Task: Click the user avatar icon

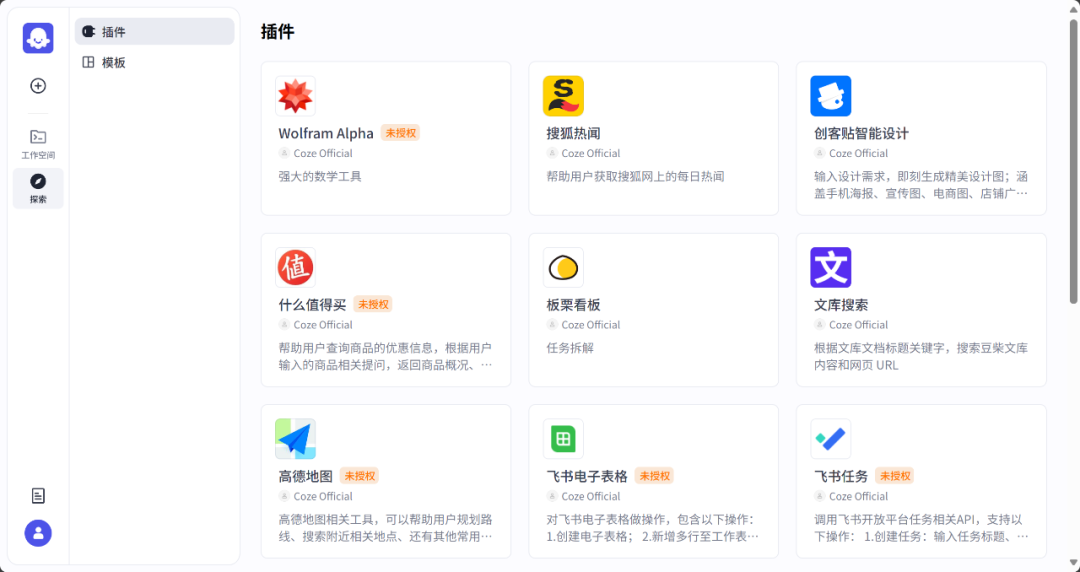Action: coord(38,533)
